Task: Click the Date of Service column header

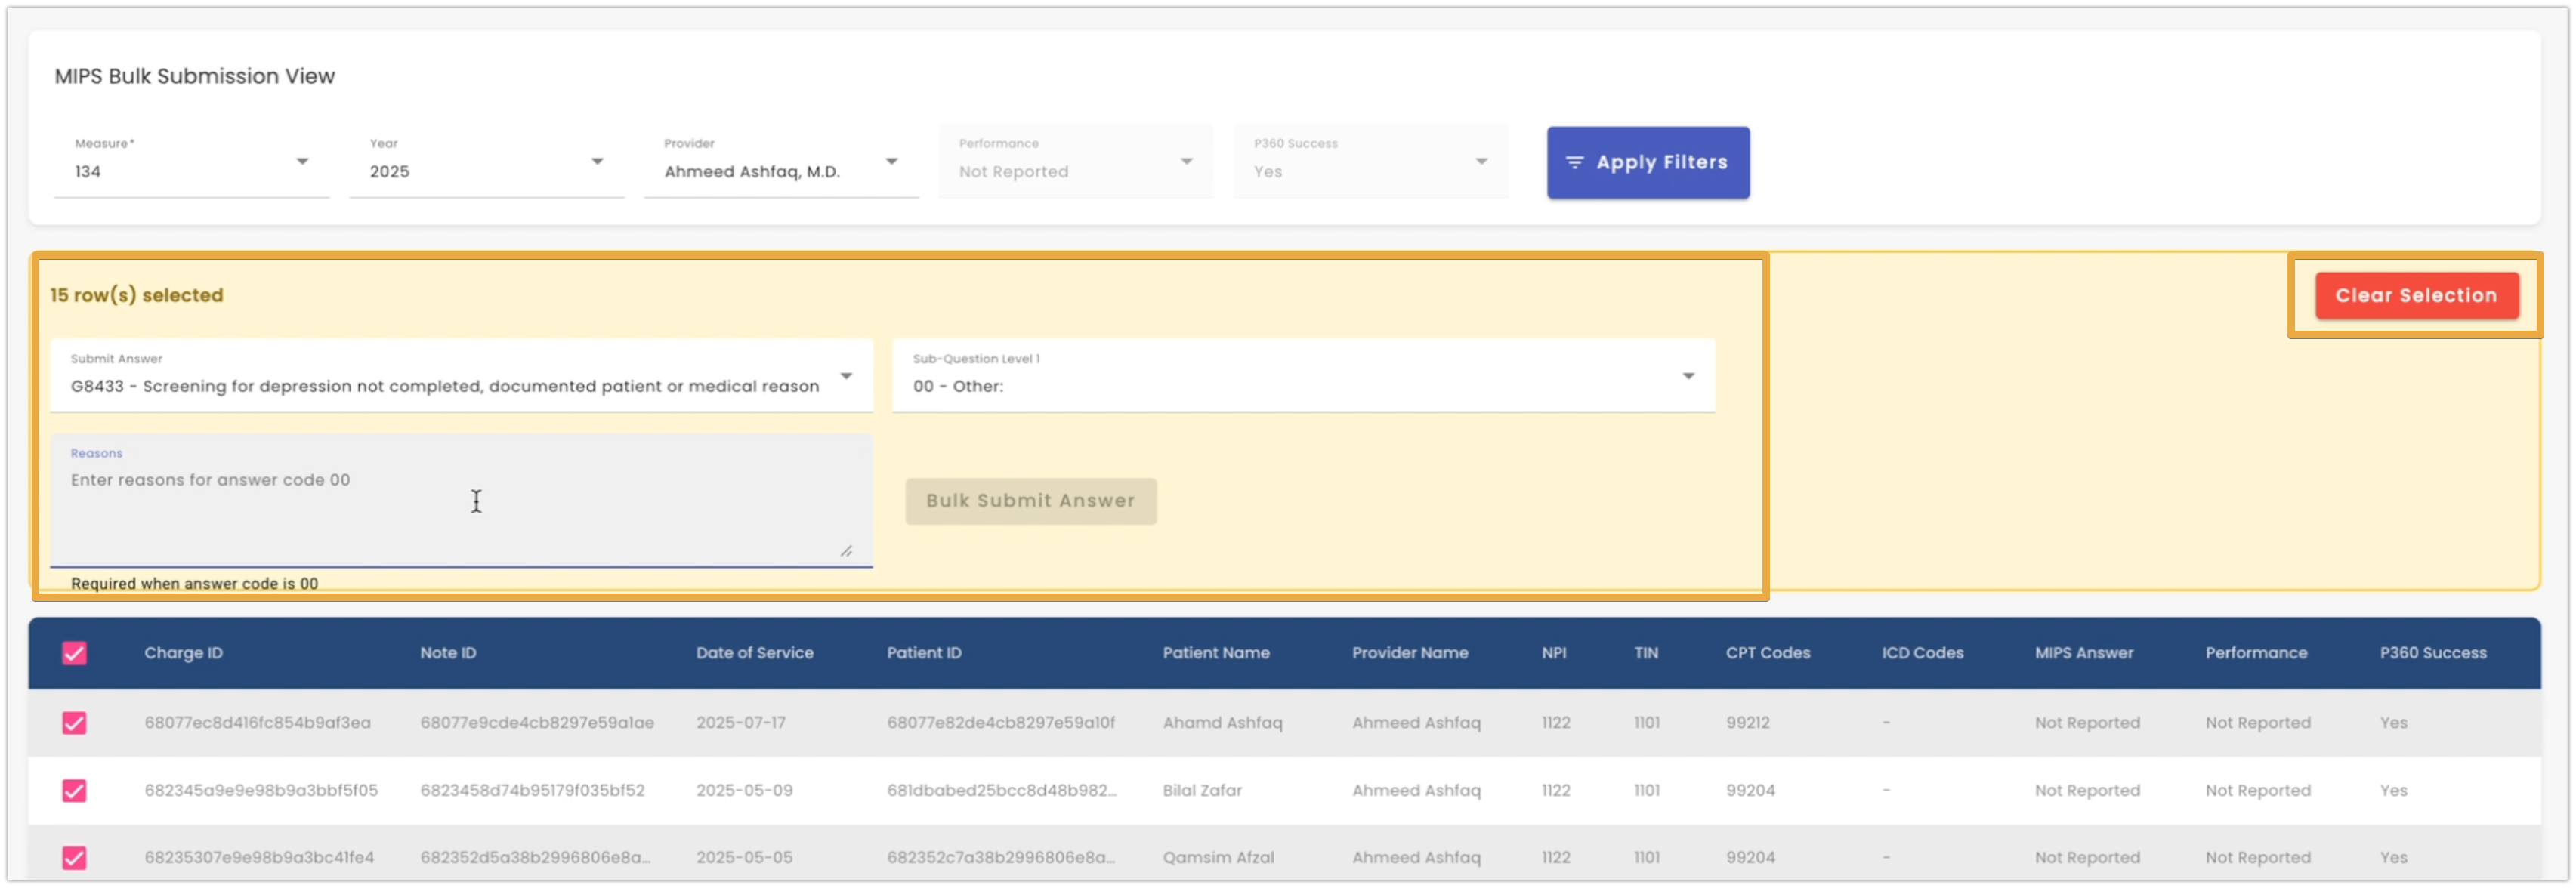Action: point(755,653)
